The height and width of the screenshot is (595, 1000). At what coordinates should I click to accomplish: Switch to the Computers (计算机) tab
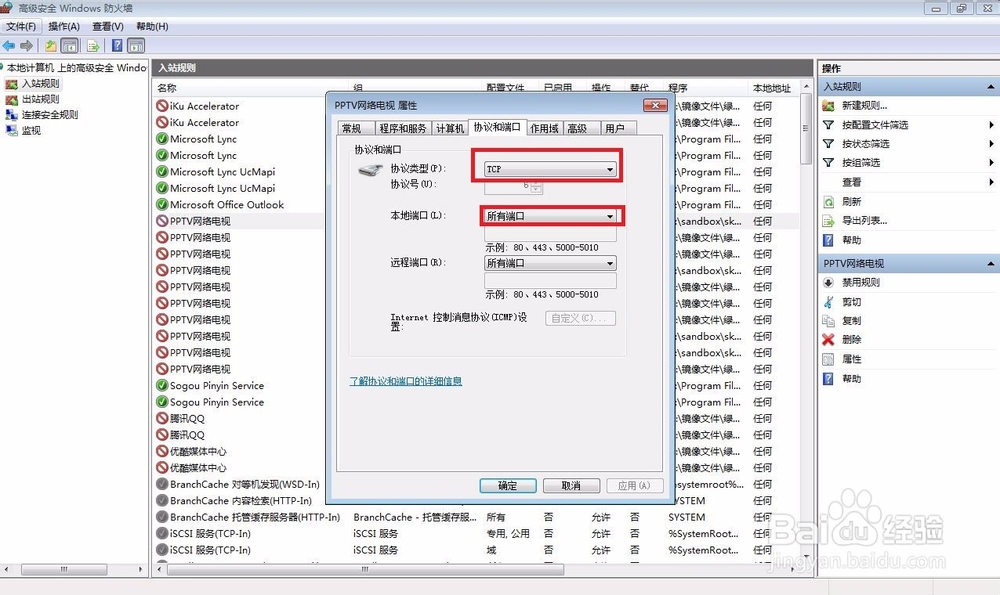click(x=450, y=128)
